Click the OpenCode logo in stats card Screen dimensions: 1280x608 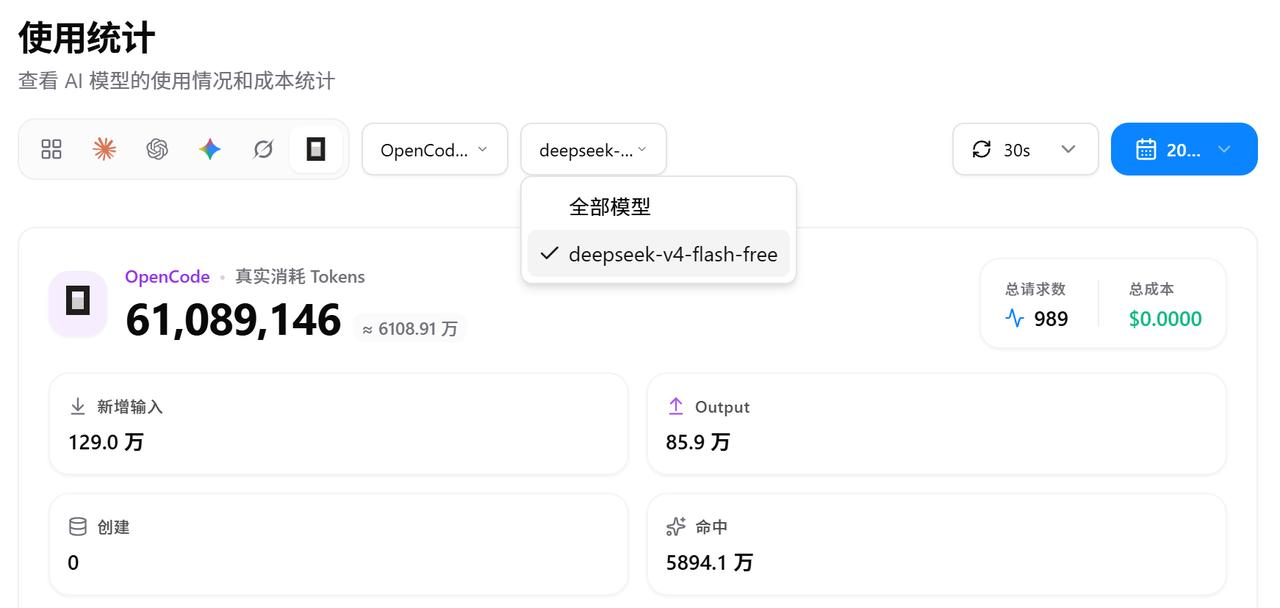[x=78, y=300]
